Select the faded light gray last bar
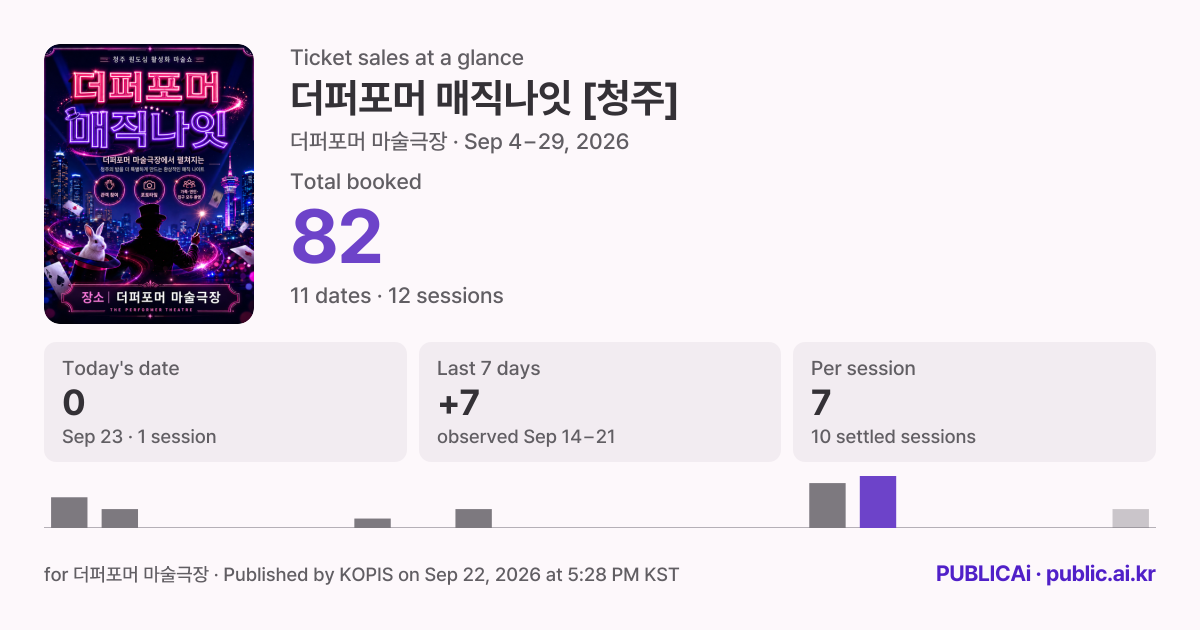Viewport: 1200px width, 630px height. [1131, 518]
